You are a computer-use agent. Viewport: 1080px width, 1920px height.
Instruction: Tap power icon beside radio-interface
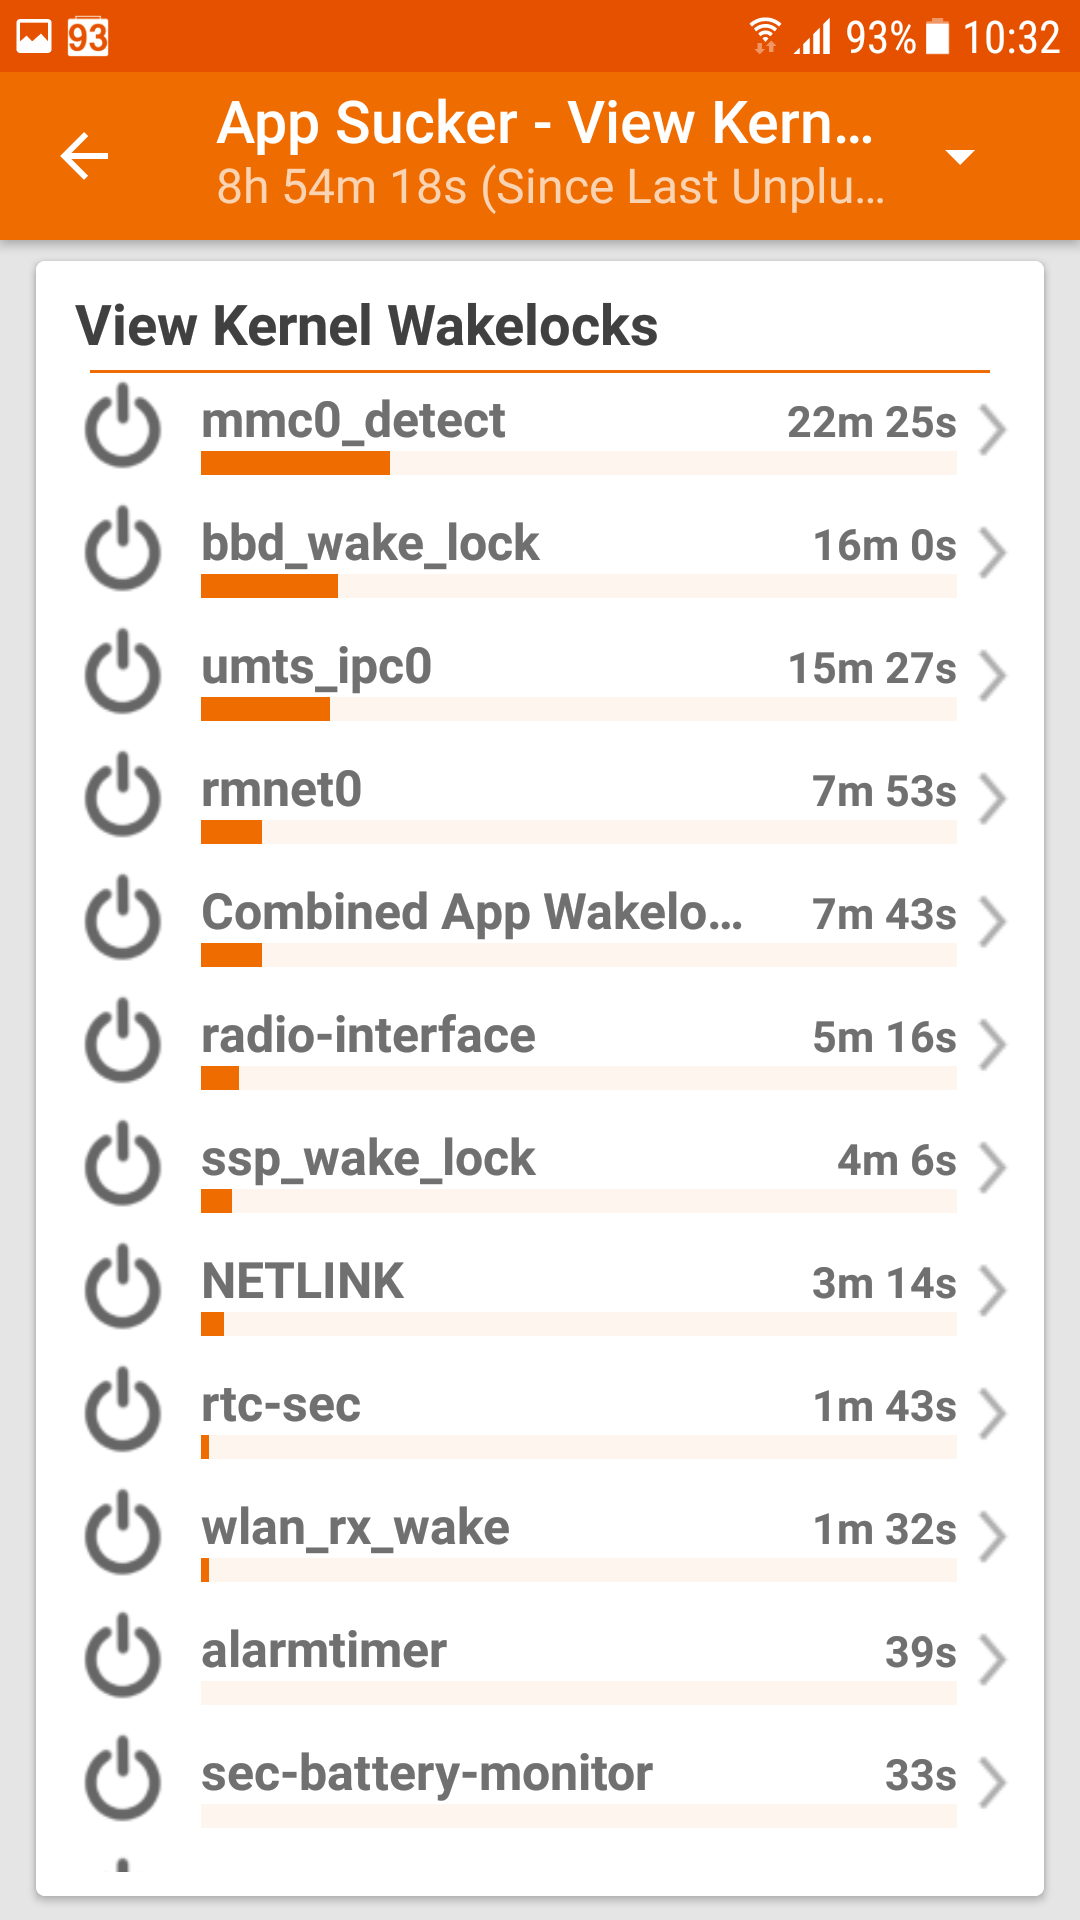click(x=123, y=1042)
